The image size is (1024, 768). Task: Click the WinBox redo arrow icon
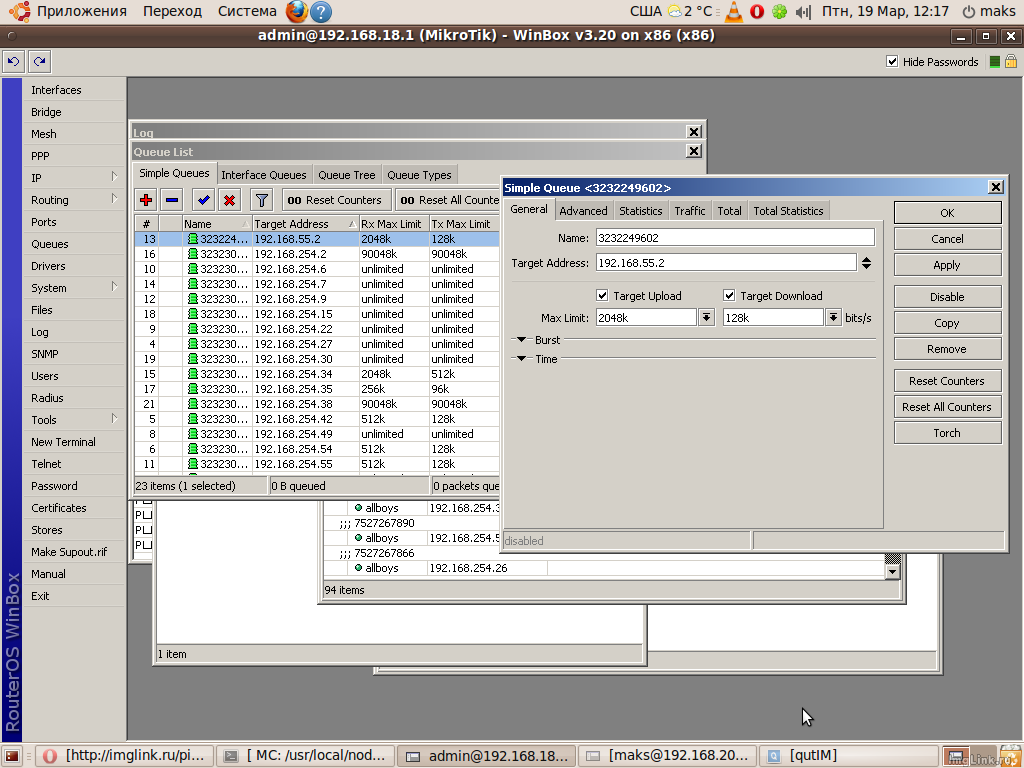click(40, 61)
